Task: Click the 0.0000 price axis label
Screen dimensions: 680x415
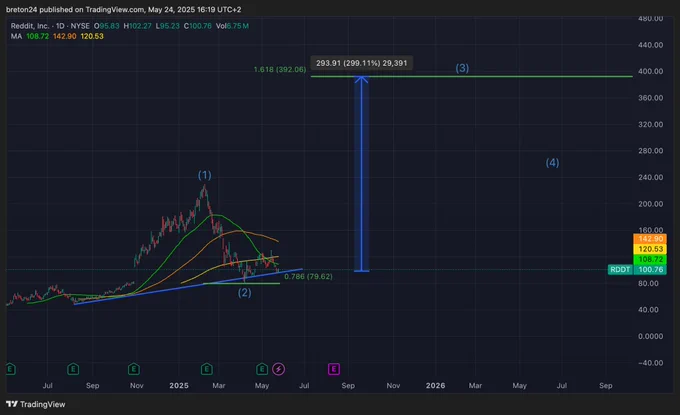Action: click(x=651, y=337)
